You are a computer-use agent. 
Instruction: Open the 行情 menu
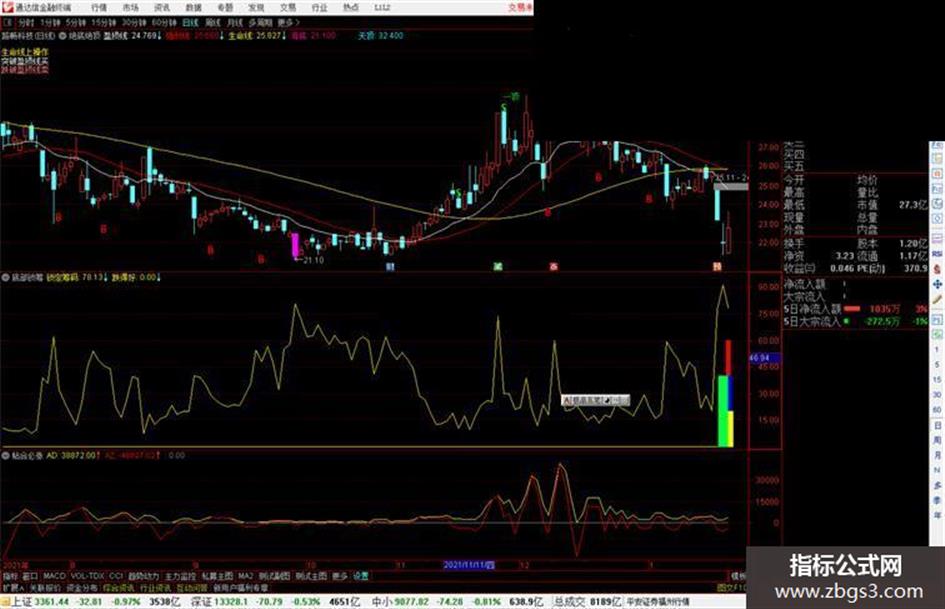[99, 7]
